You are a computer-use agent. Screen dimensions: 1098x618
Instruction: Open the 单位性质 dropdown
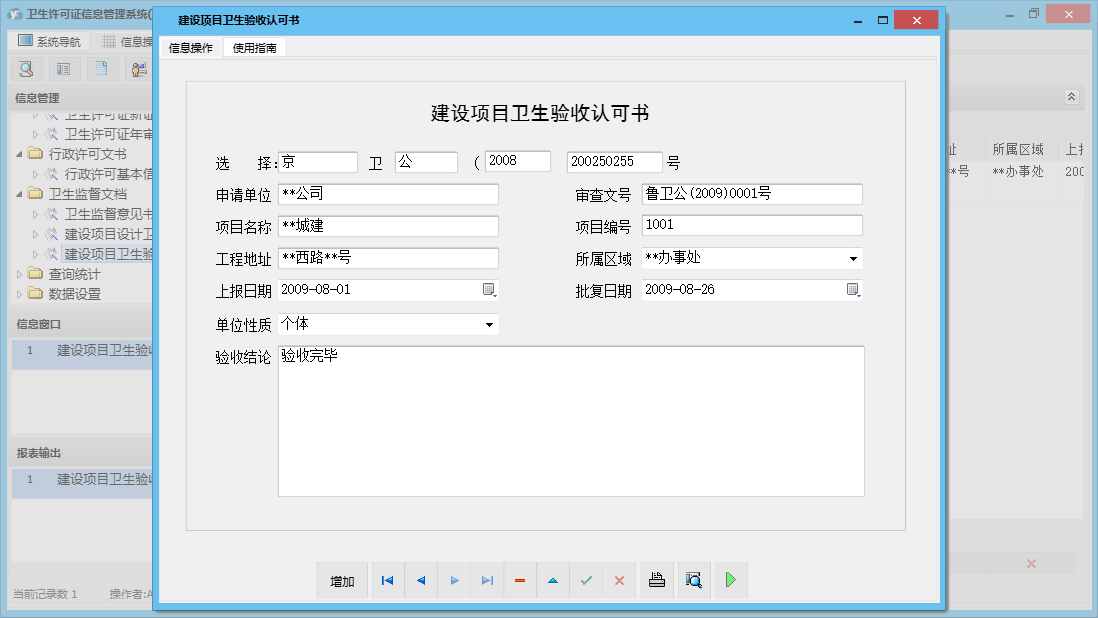coord(489,325)
